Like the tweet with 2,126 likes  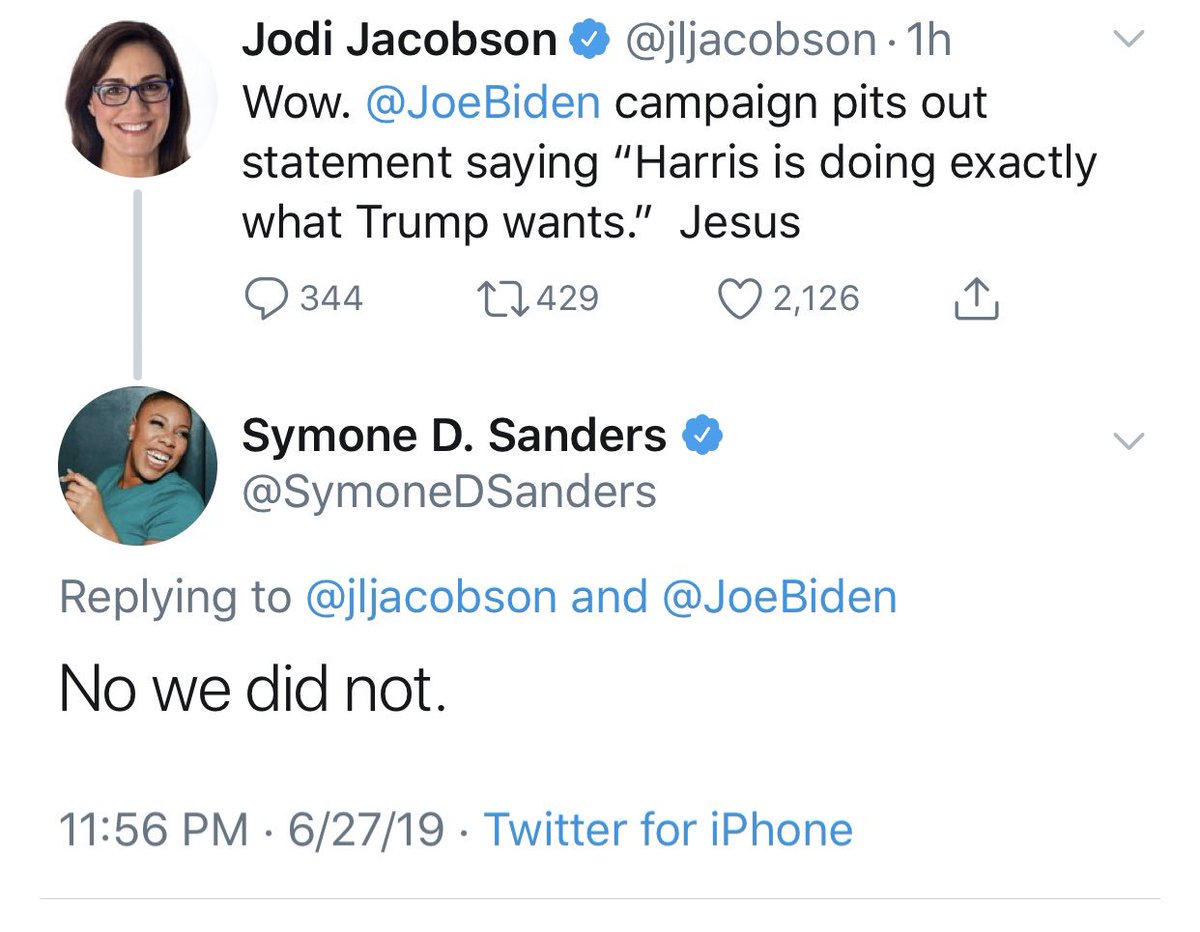click(740, 298)
